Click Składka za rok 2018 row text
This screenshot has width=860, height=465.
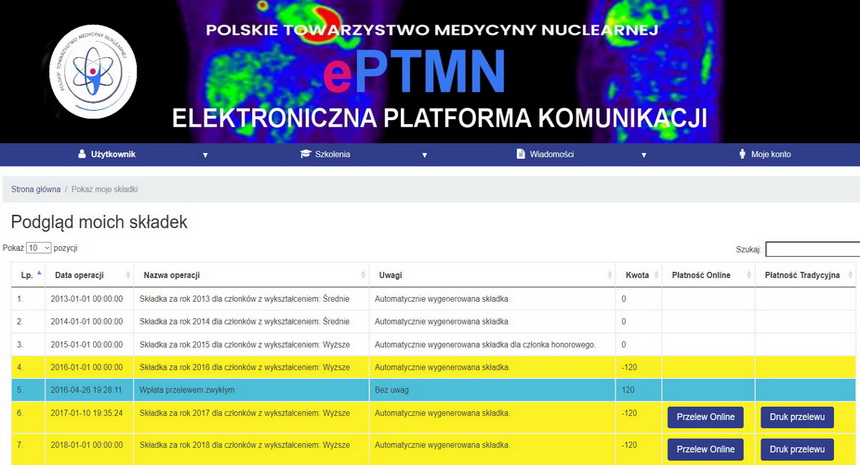[x=244, y=445]
